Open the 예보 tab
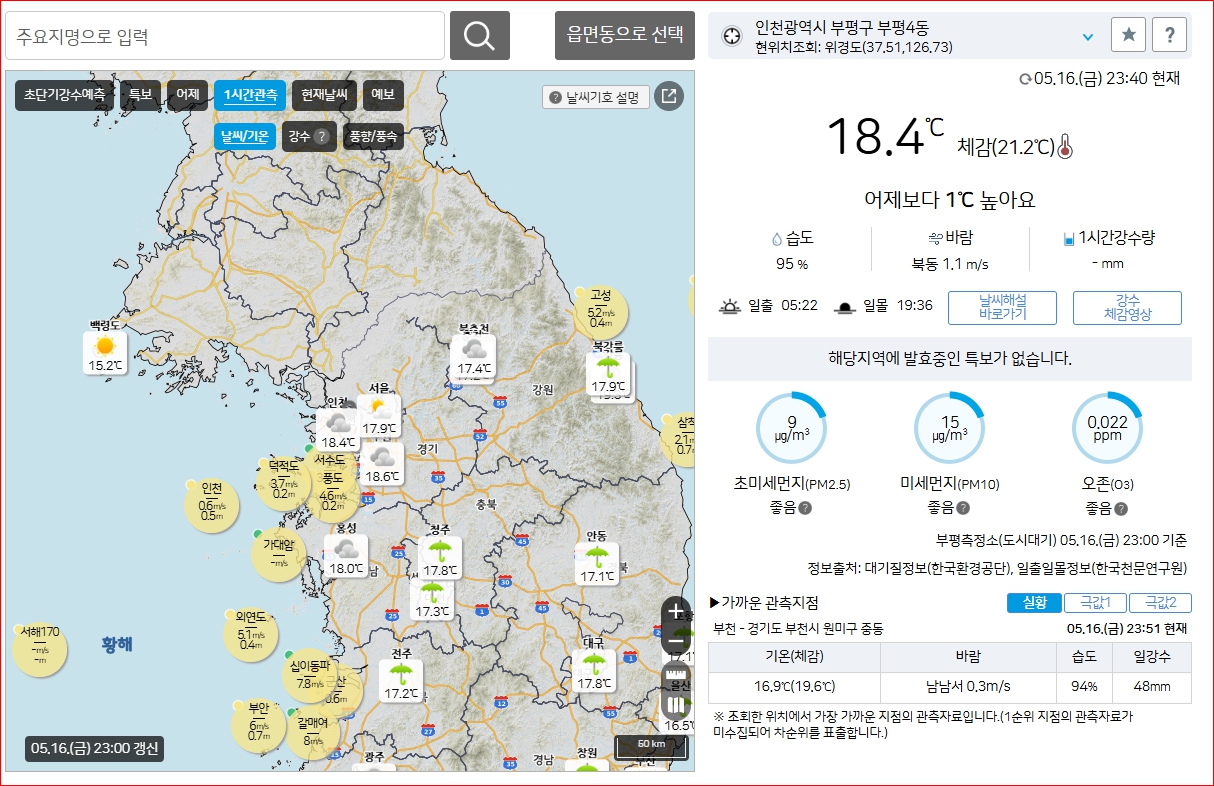 coord(383,95)
